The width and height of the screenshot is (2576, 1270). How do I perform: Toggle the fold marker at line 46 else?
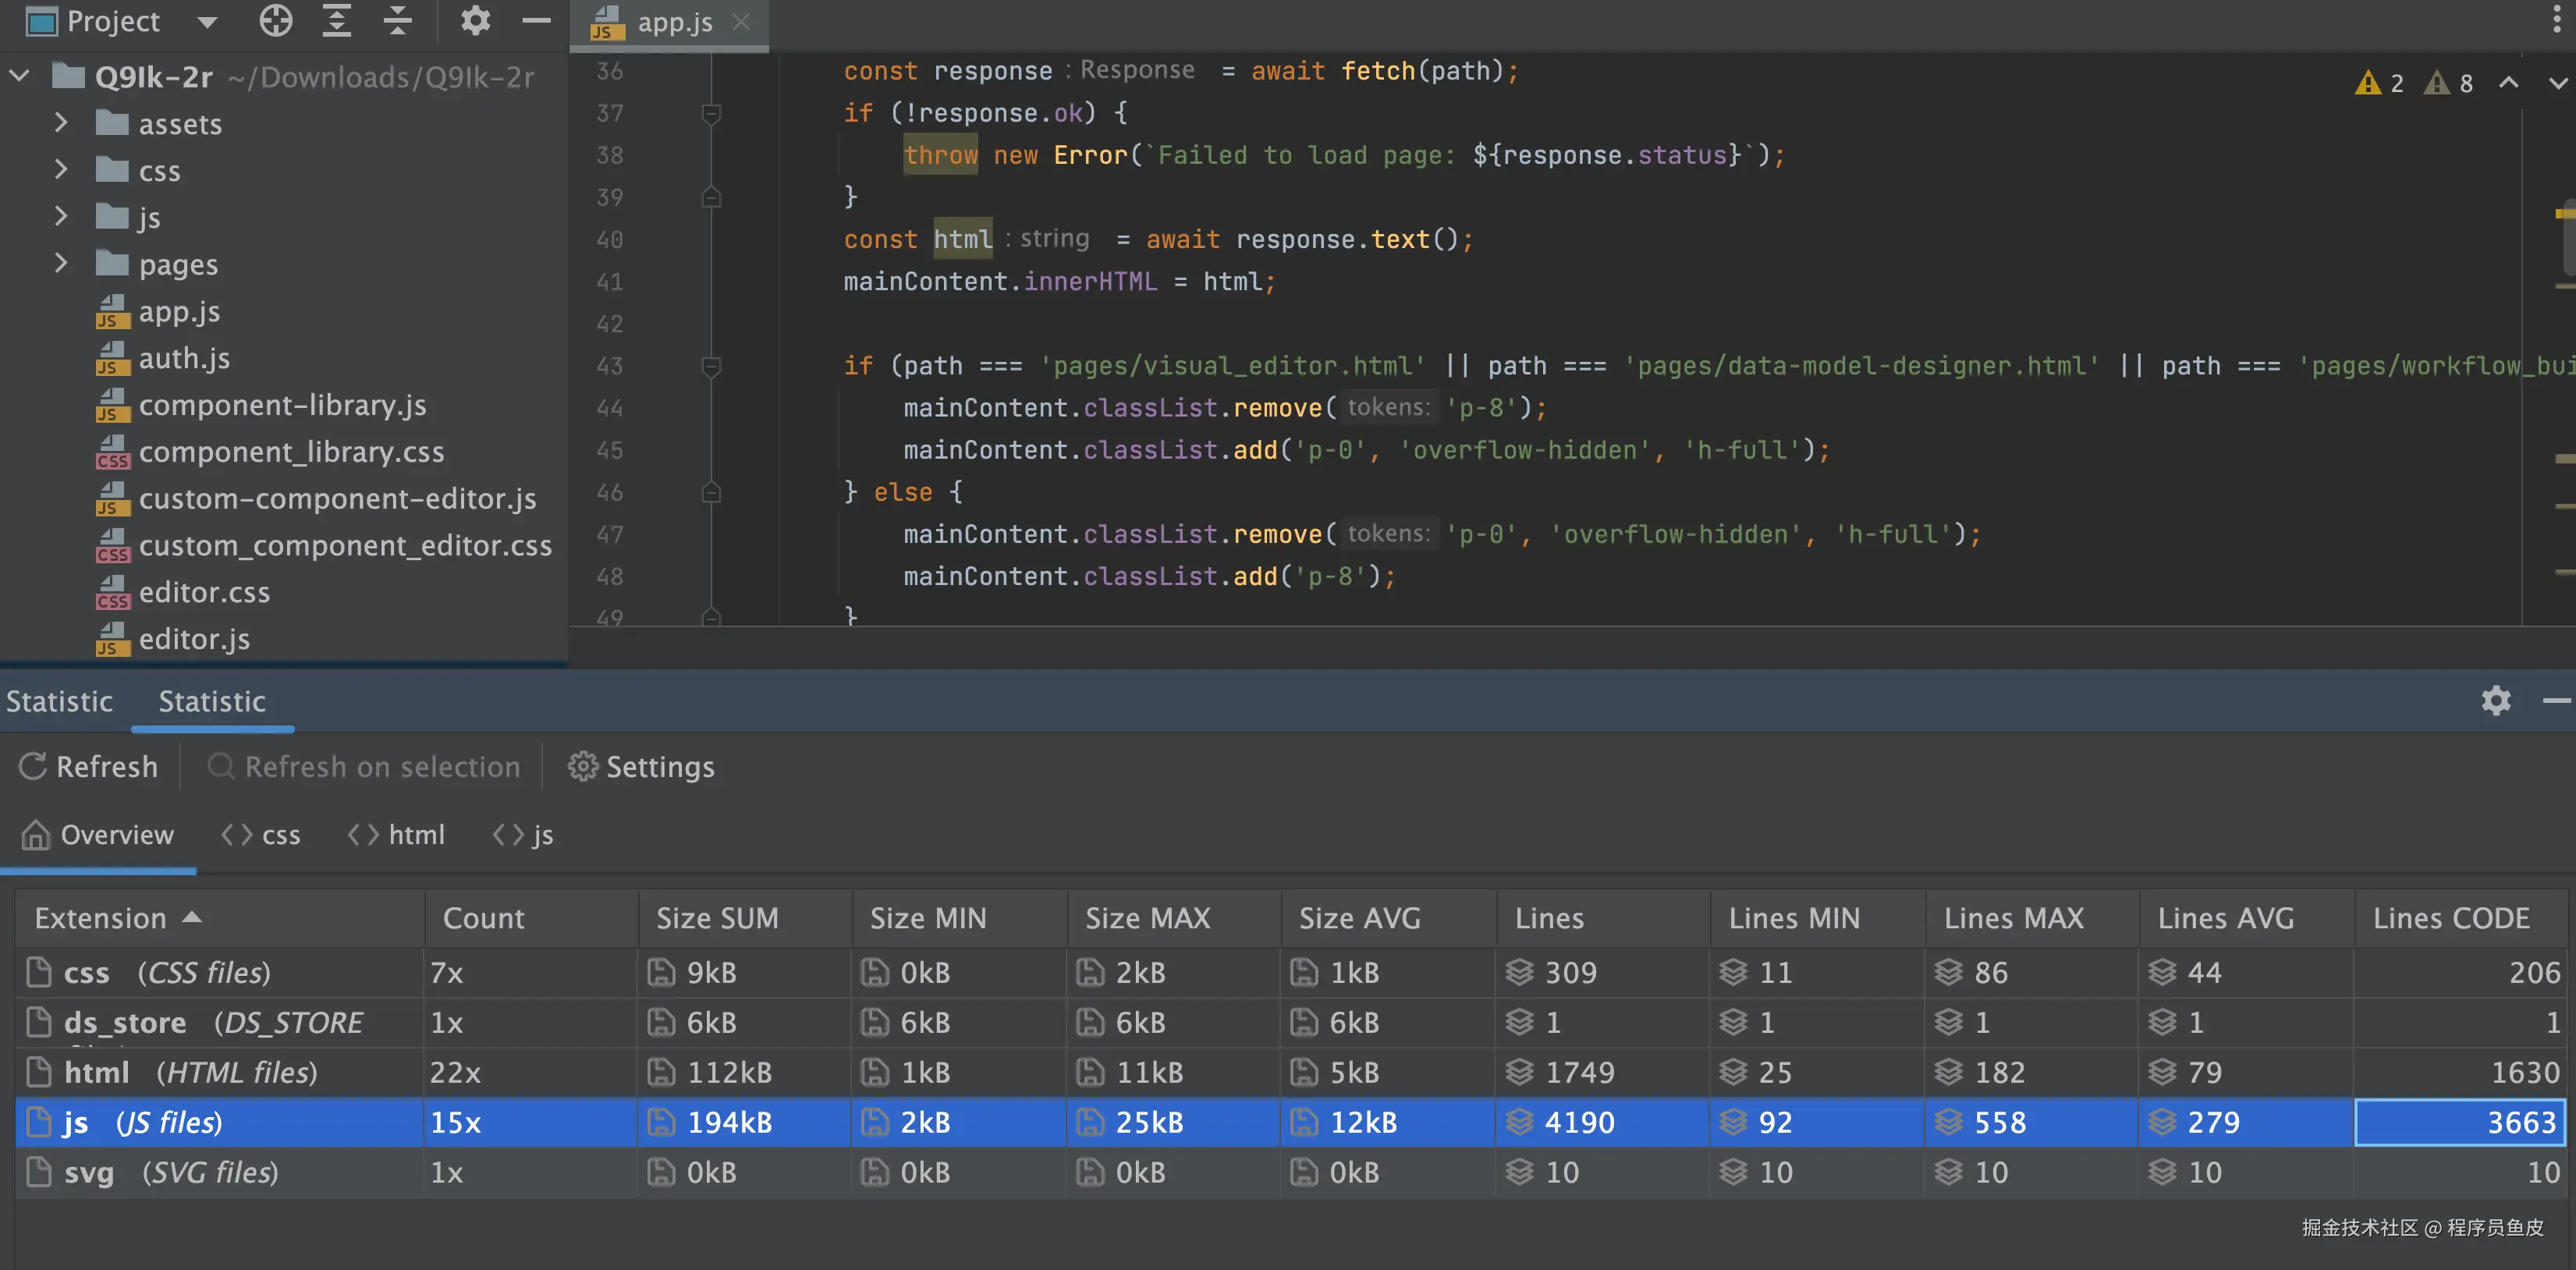pos(711,492)
